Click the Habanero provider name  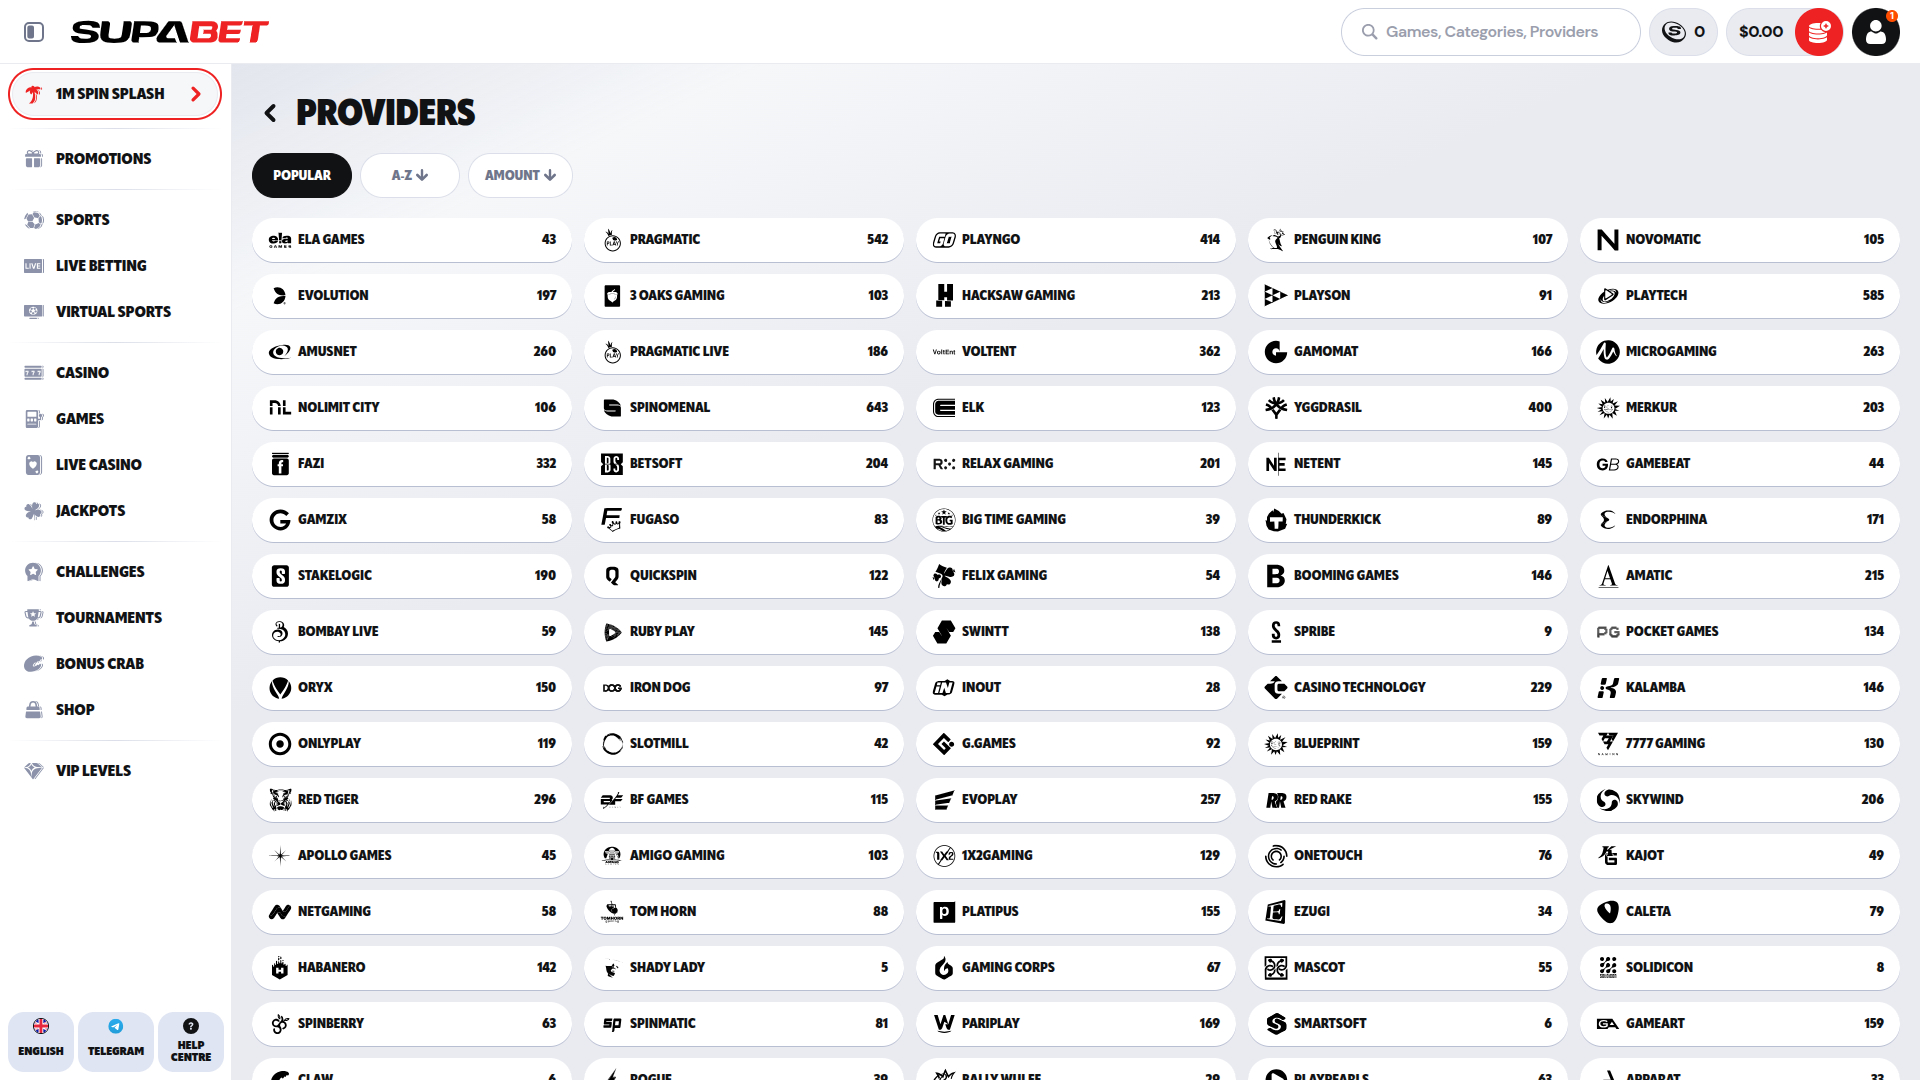click(x=332, y=968)
